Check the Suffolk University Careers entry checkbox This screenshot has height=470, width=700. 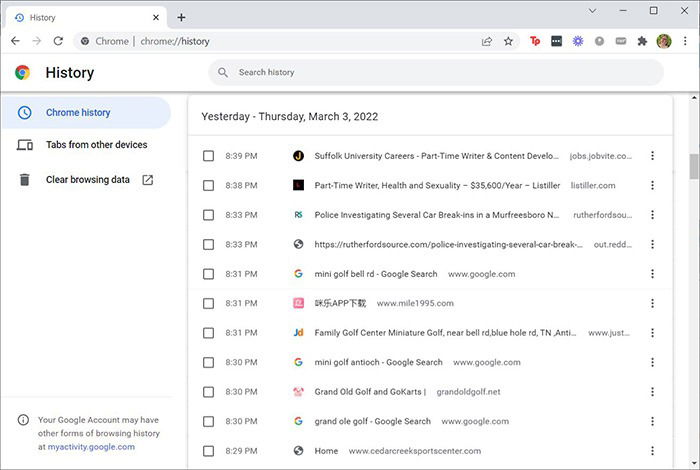(x=208, y=156)
